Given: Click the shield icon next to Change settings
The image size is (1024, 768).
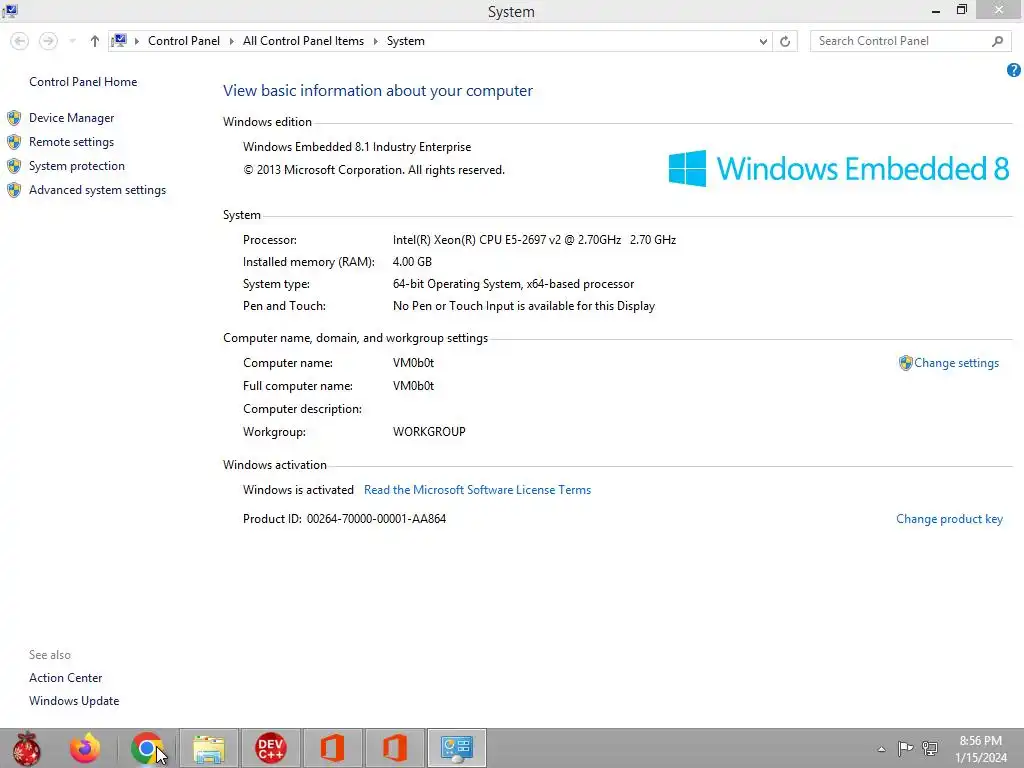Looking at the screenshot, I should 905,363.
